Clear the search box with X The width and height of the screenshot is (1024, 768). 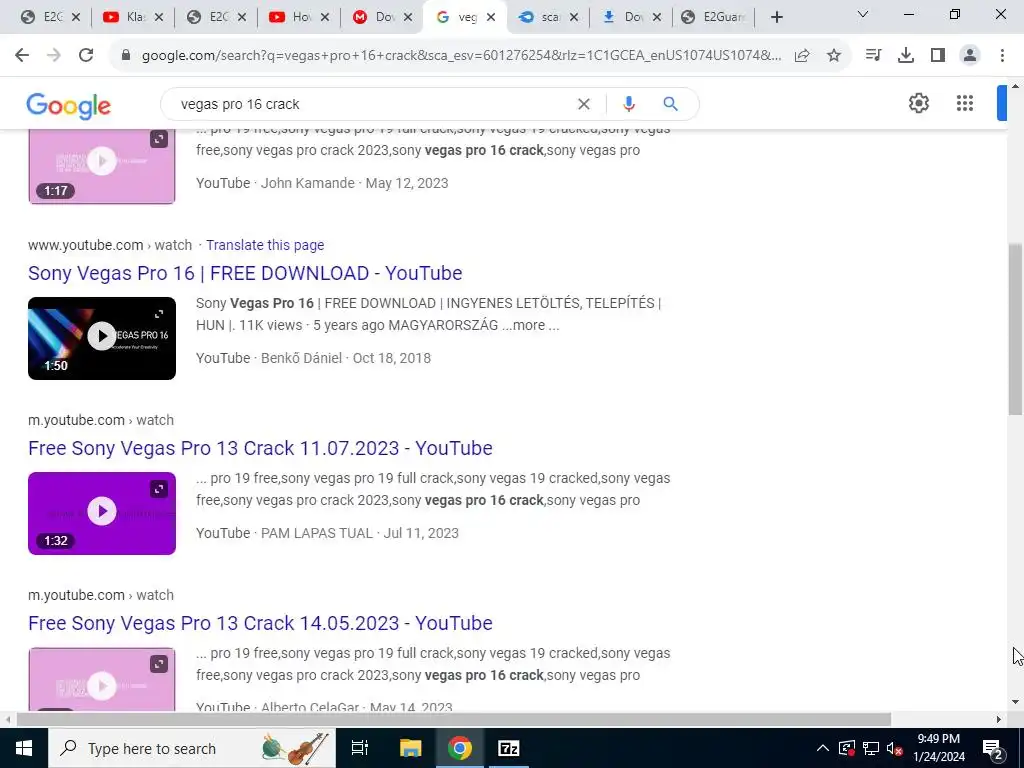(x=584, y=104)
